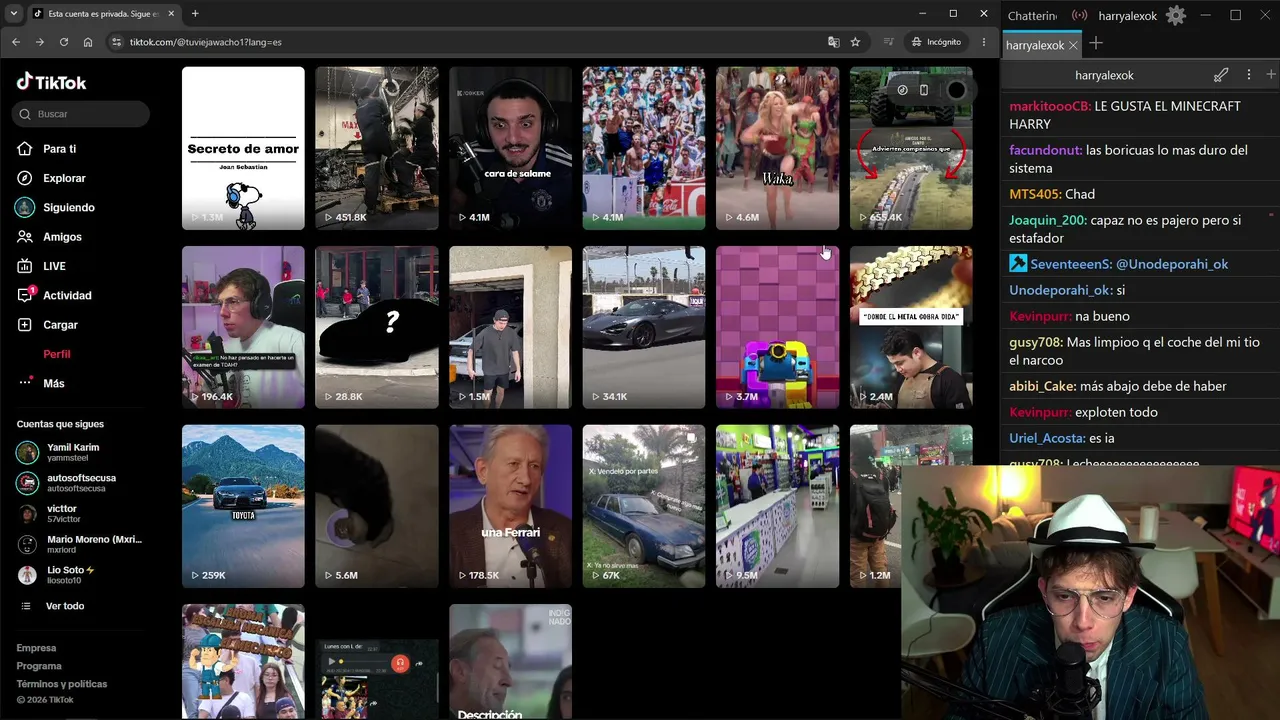Open the Chrome three-dot menu

click(984, 42)
